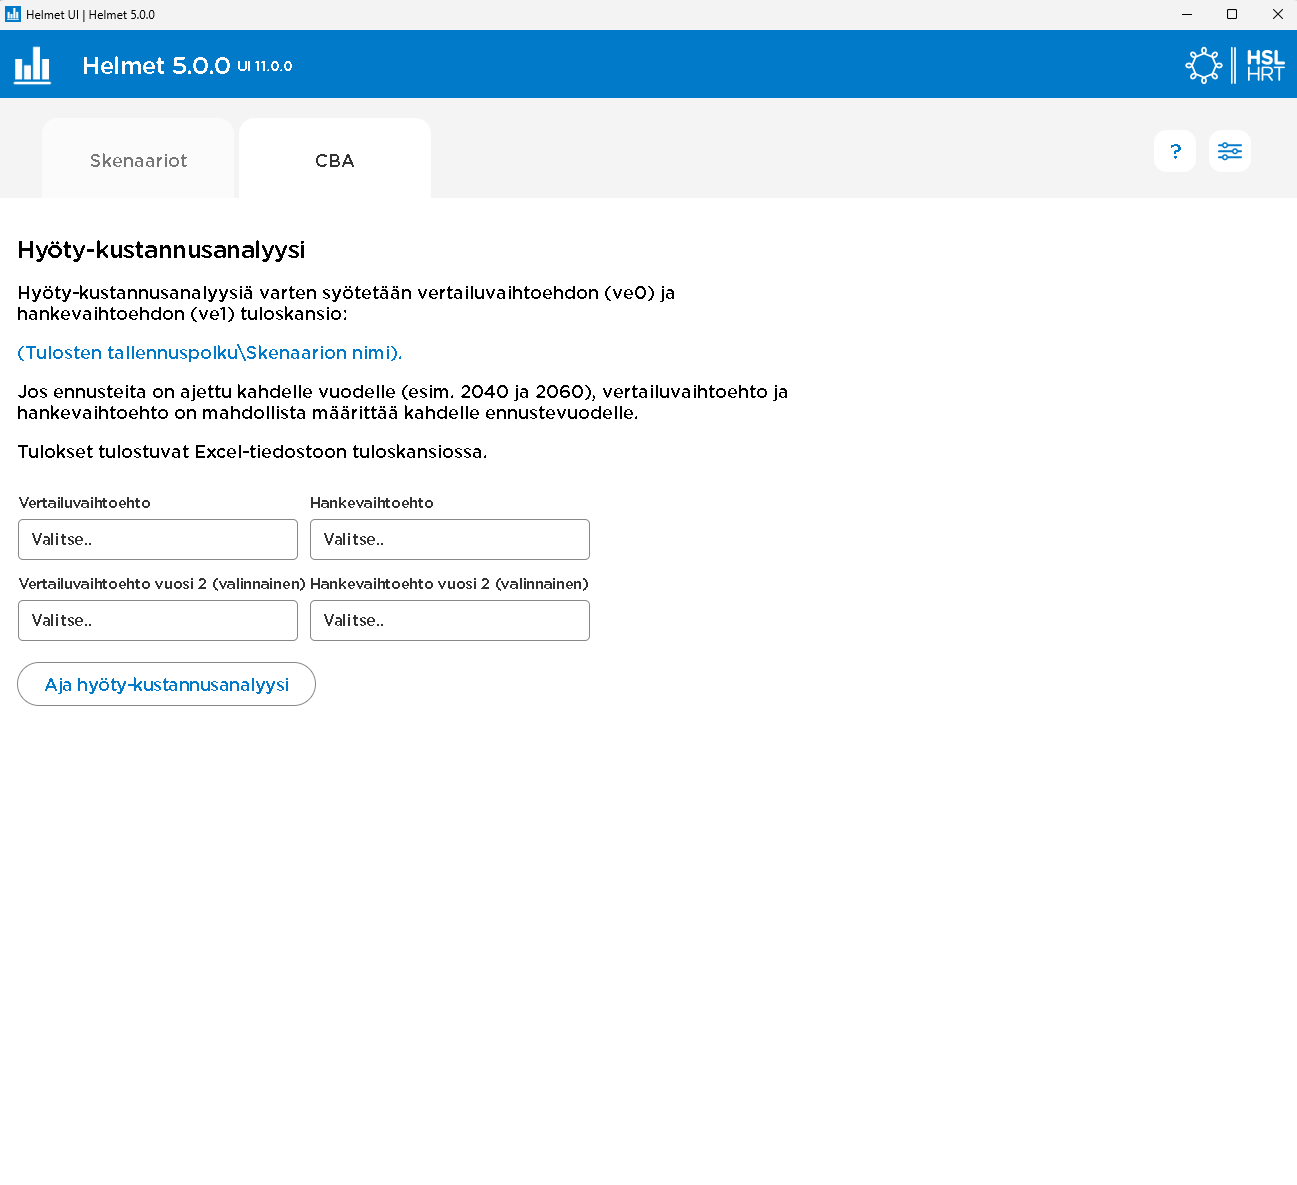1297x1185 pixels.
Task: Click the Hyöty-kustannusanalyysi page heading
Action: pyautogui.click(x=161, y=250)
